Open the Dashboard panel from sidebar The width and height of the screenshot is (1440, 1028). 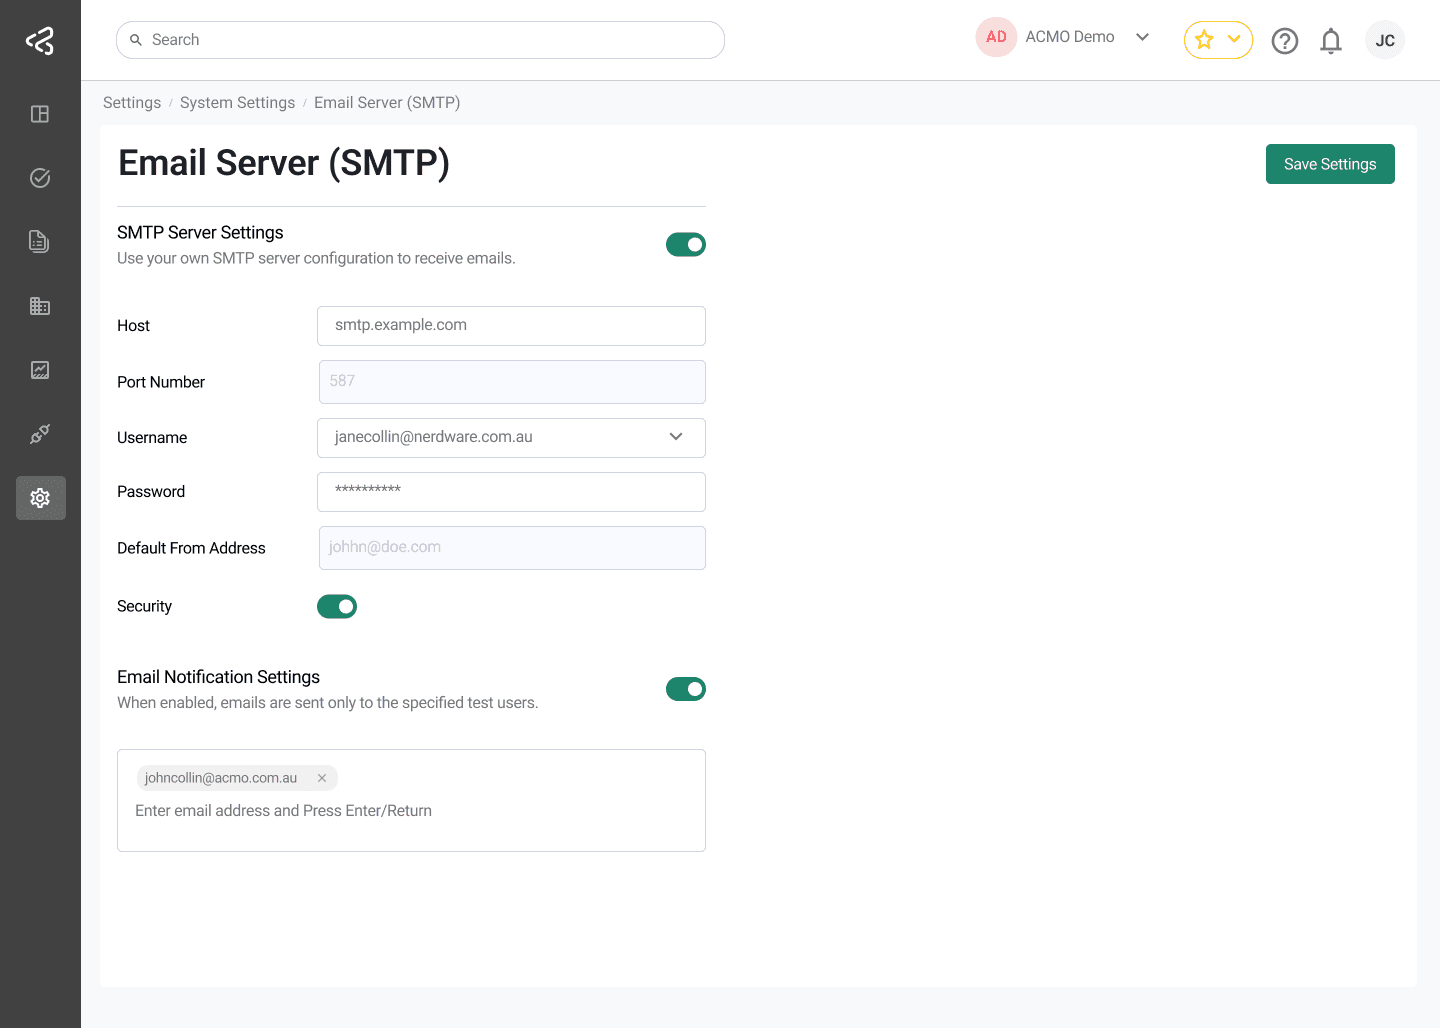40,114
